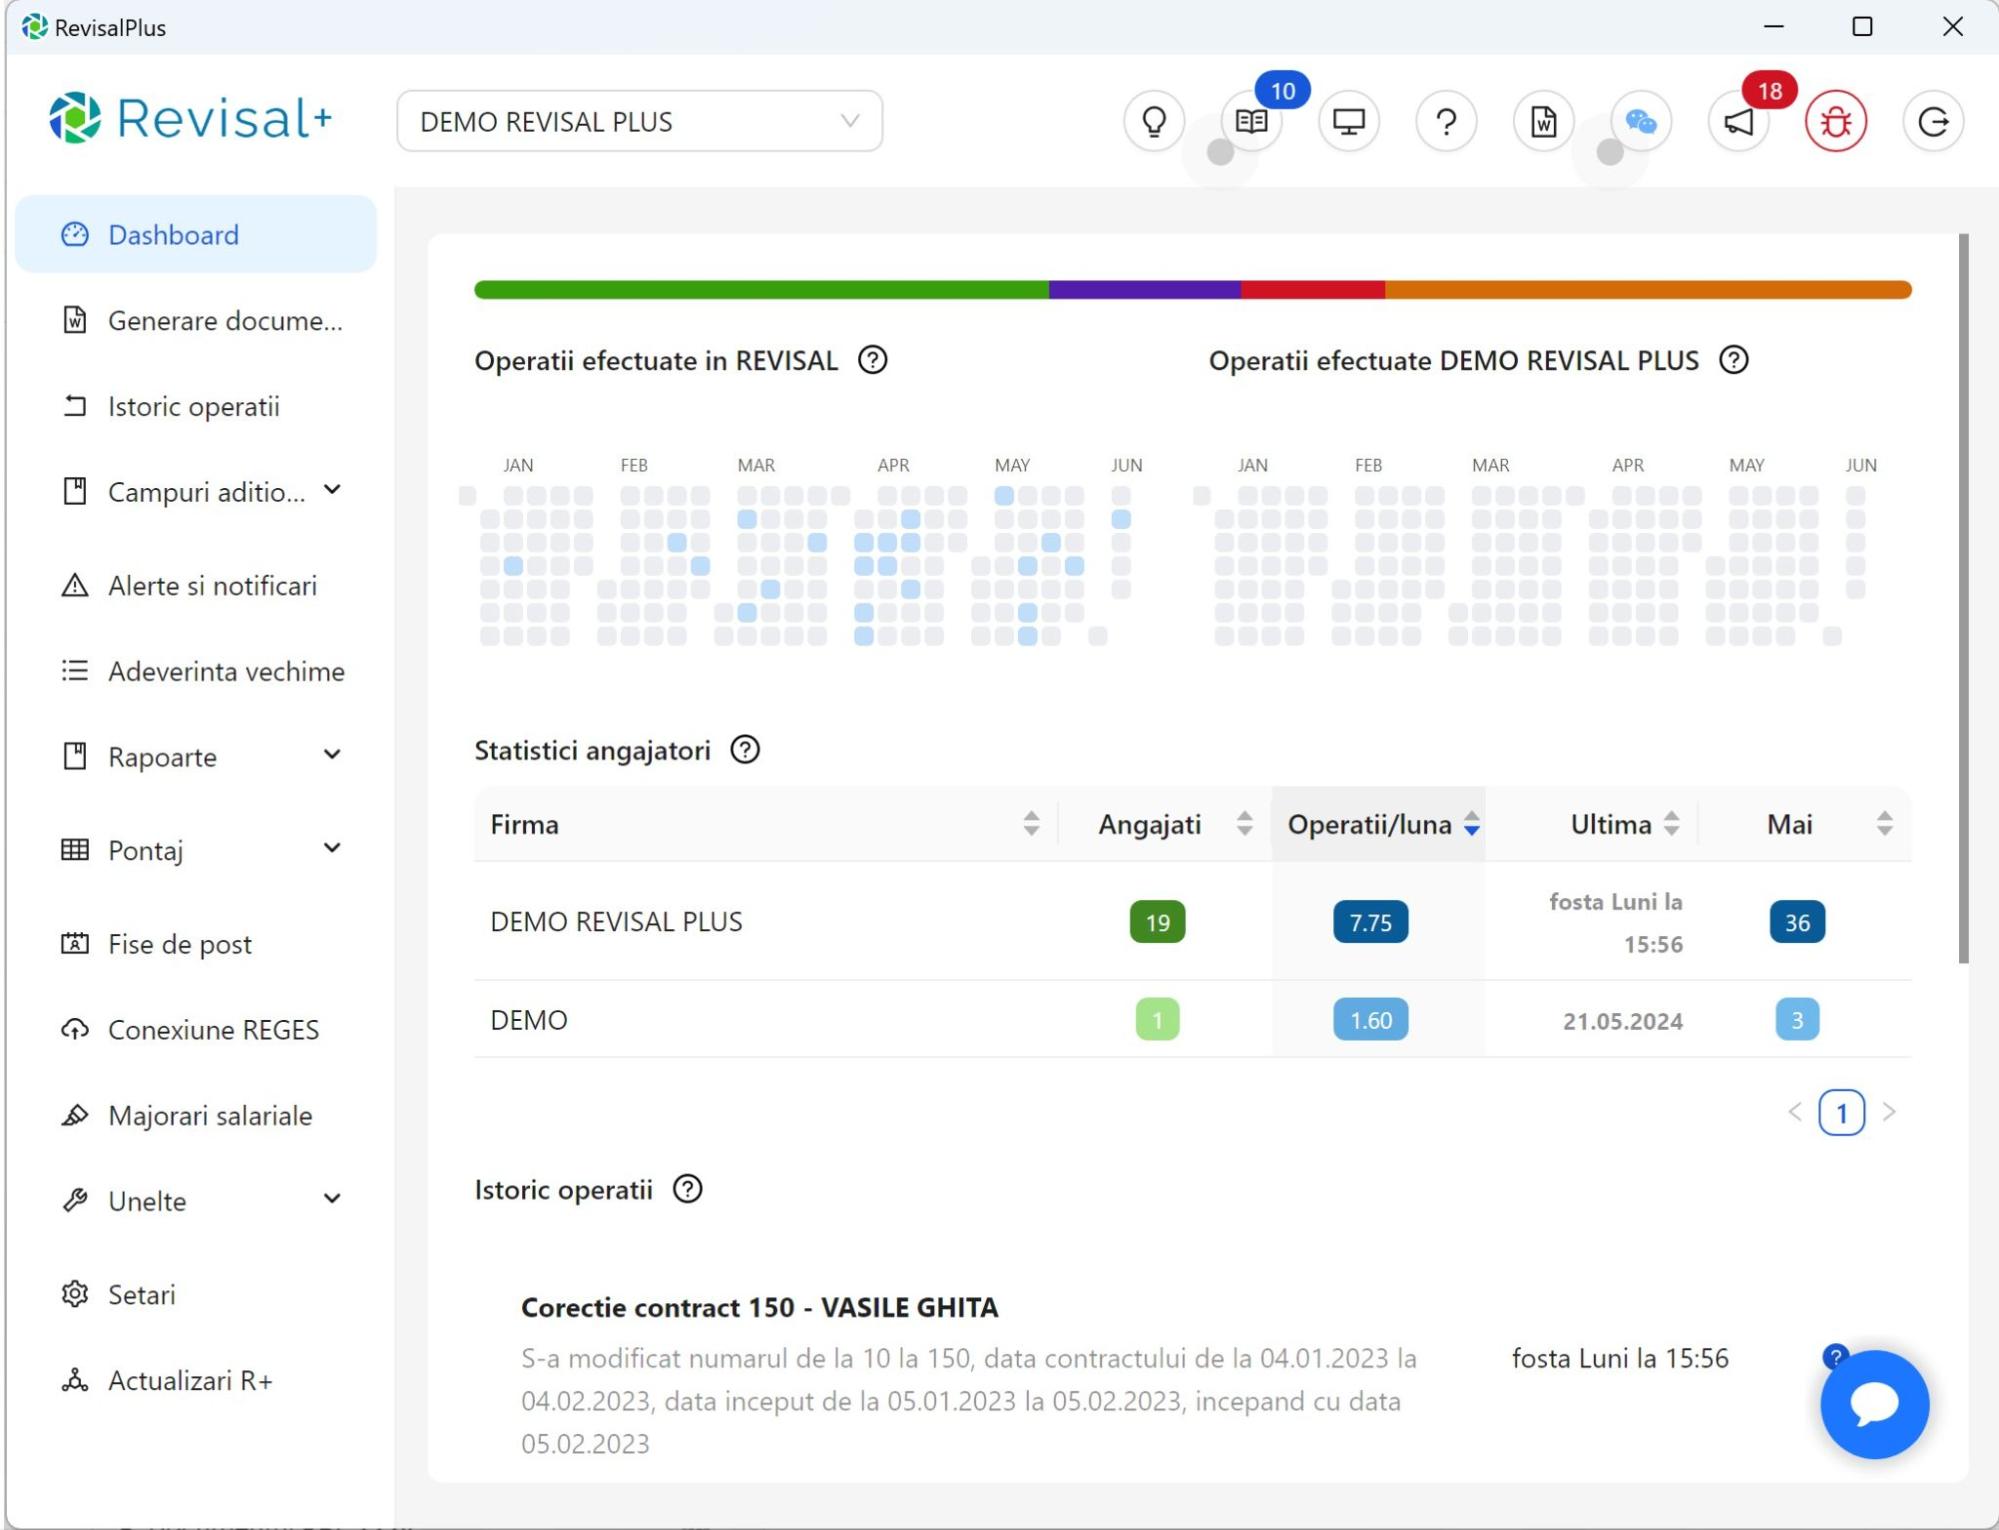This screenshot has height=1530, width=1999.
Task: Click the logout arrow icon
Action: pos(1933,122)
